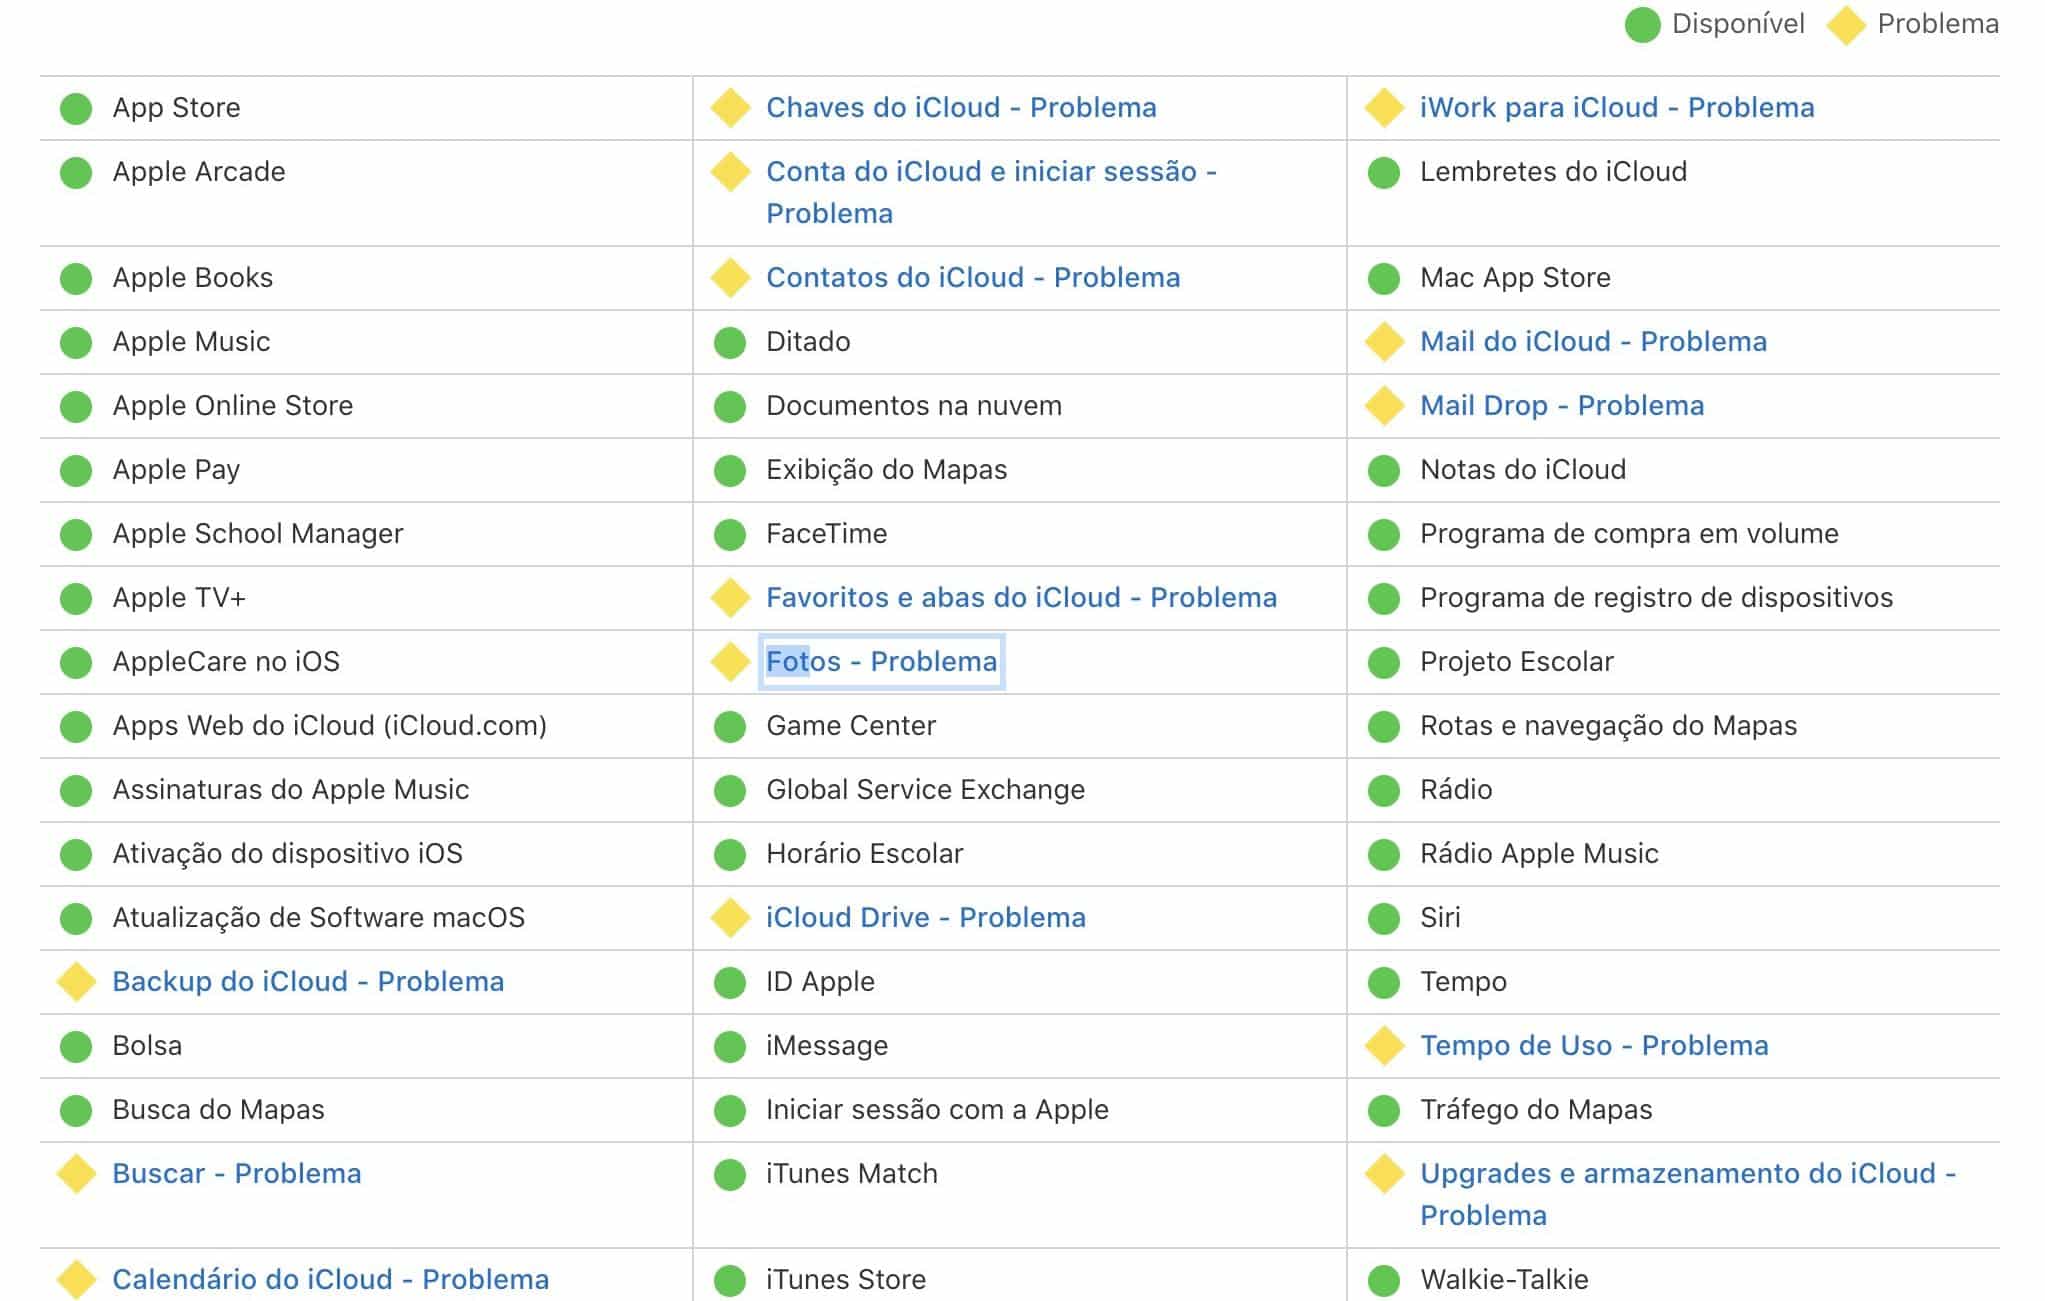
Task: Click yellow diamond beside Mail do iCloud
Action: (x=1384, y=342)
